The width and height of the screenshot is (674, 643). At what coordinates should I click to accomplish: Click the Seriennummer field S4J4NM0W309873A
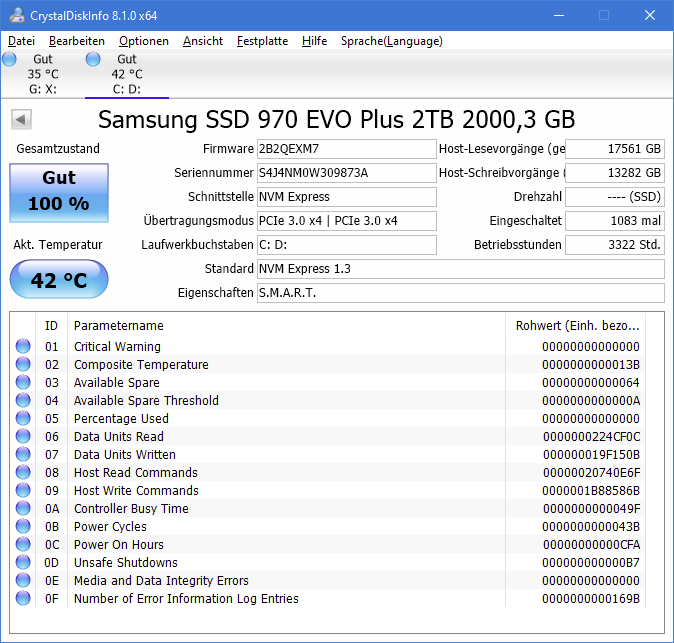pos(346,173)
